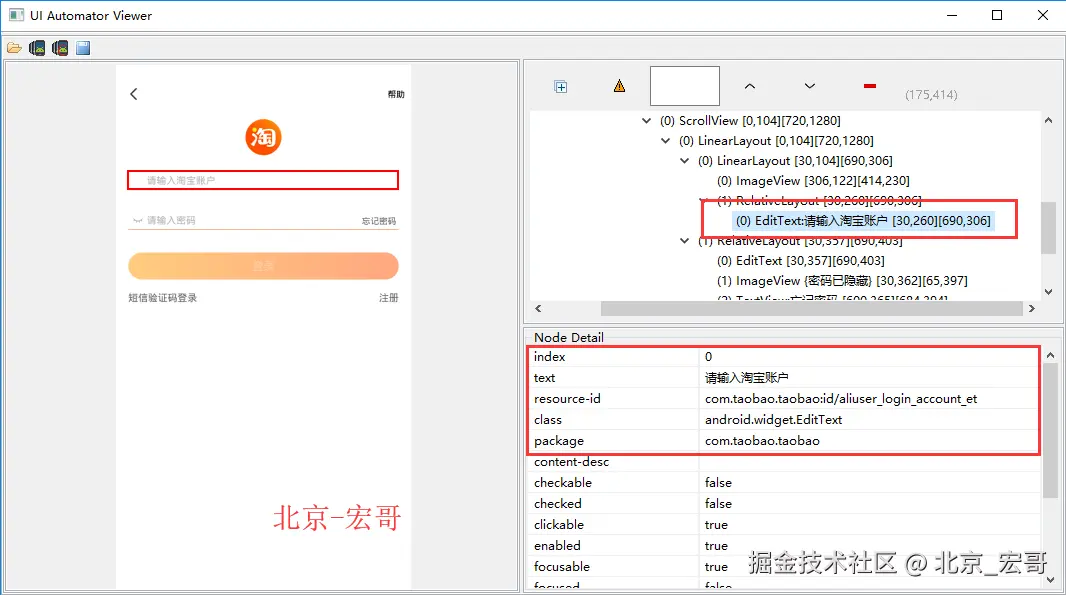Image resolution: width=1066 pixels, height=595 pixels.
Task: Go to next search result down arrow
Action: point(810,86)
